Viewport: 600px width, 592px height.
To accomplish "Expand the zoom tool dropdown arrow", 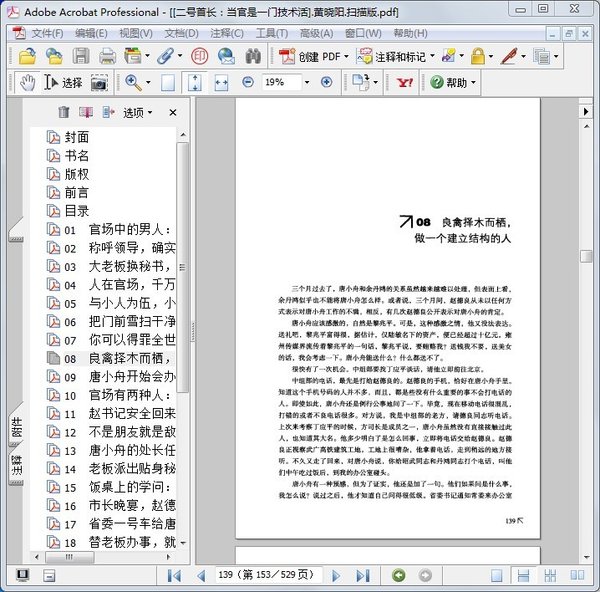I will pos(148,82).
